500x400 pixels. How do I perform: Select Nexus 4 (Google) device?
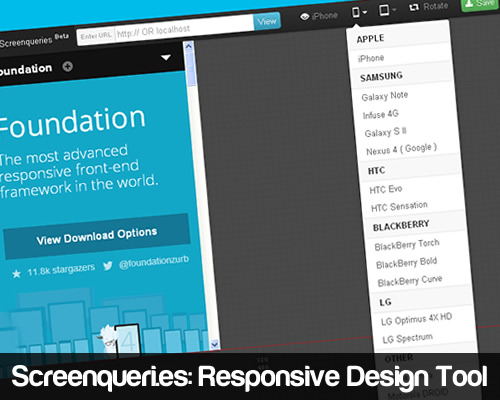[x=401, y=149]
